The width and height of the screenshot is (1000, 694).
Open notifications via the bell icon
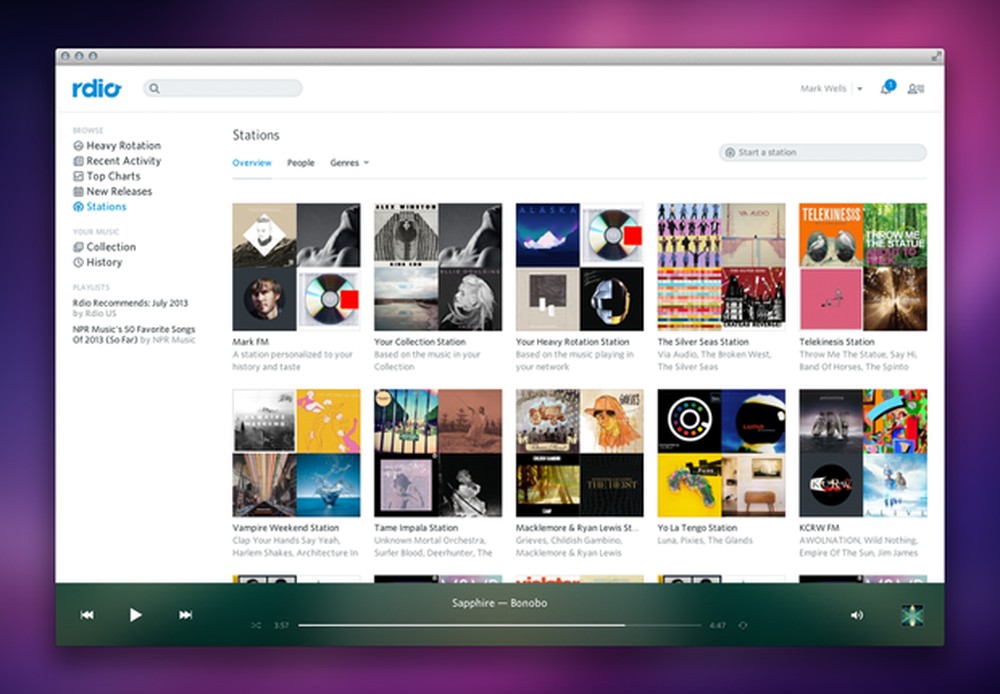884,88
